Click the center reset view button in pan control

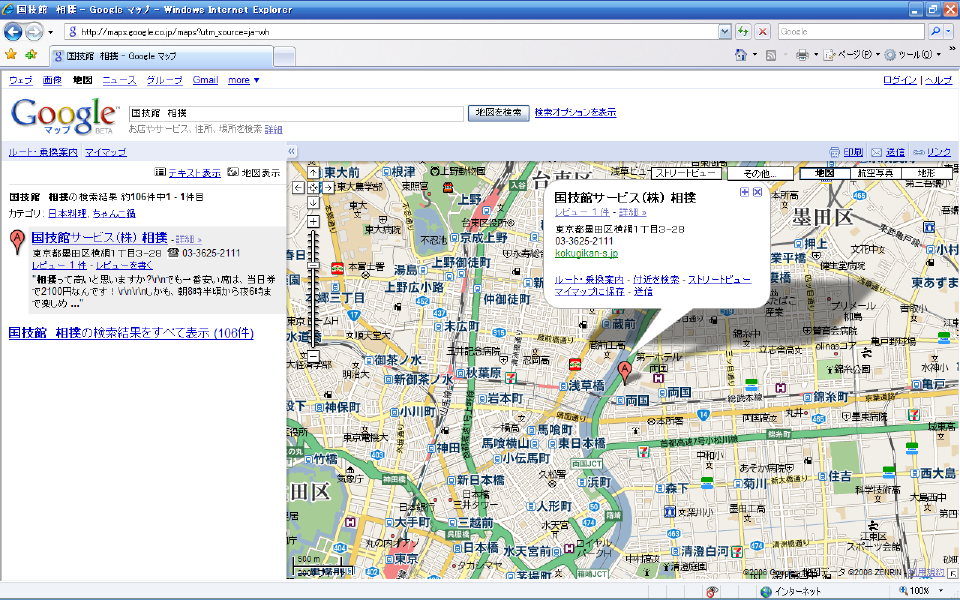(313, 187)
